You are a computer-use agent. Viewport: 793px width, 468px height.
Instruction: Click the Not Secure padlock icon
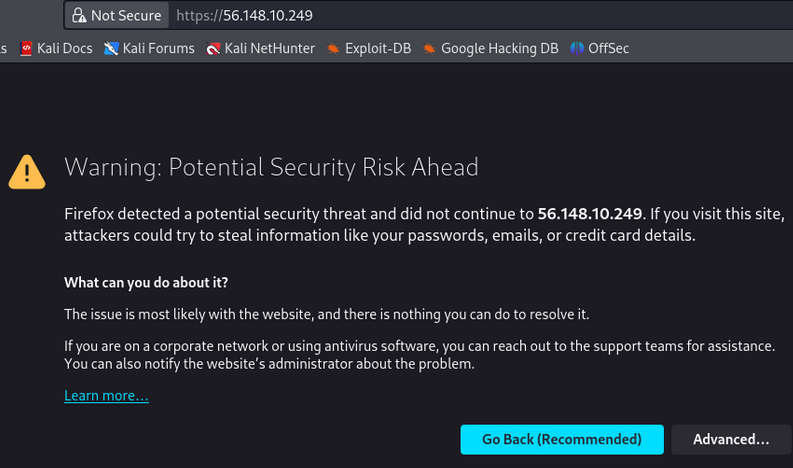point(79,15)
